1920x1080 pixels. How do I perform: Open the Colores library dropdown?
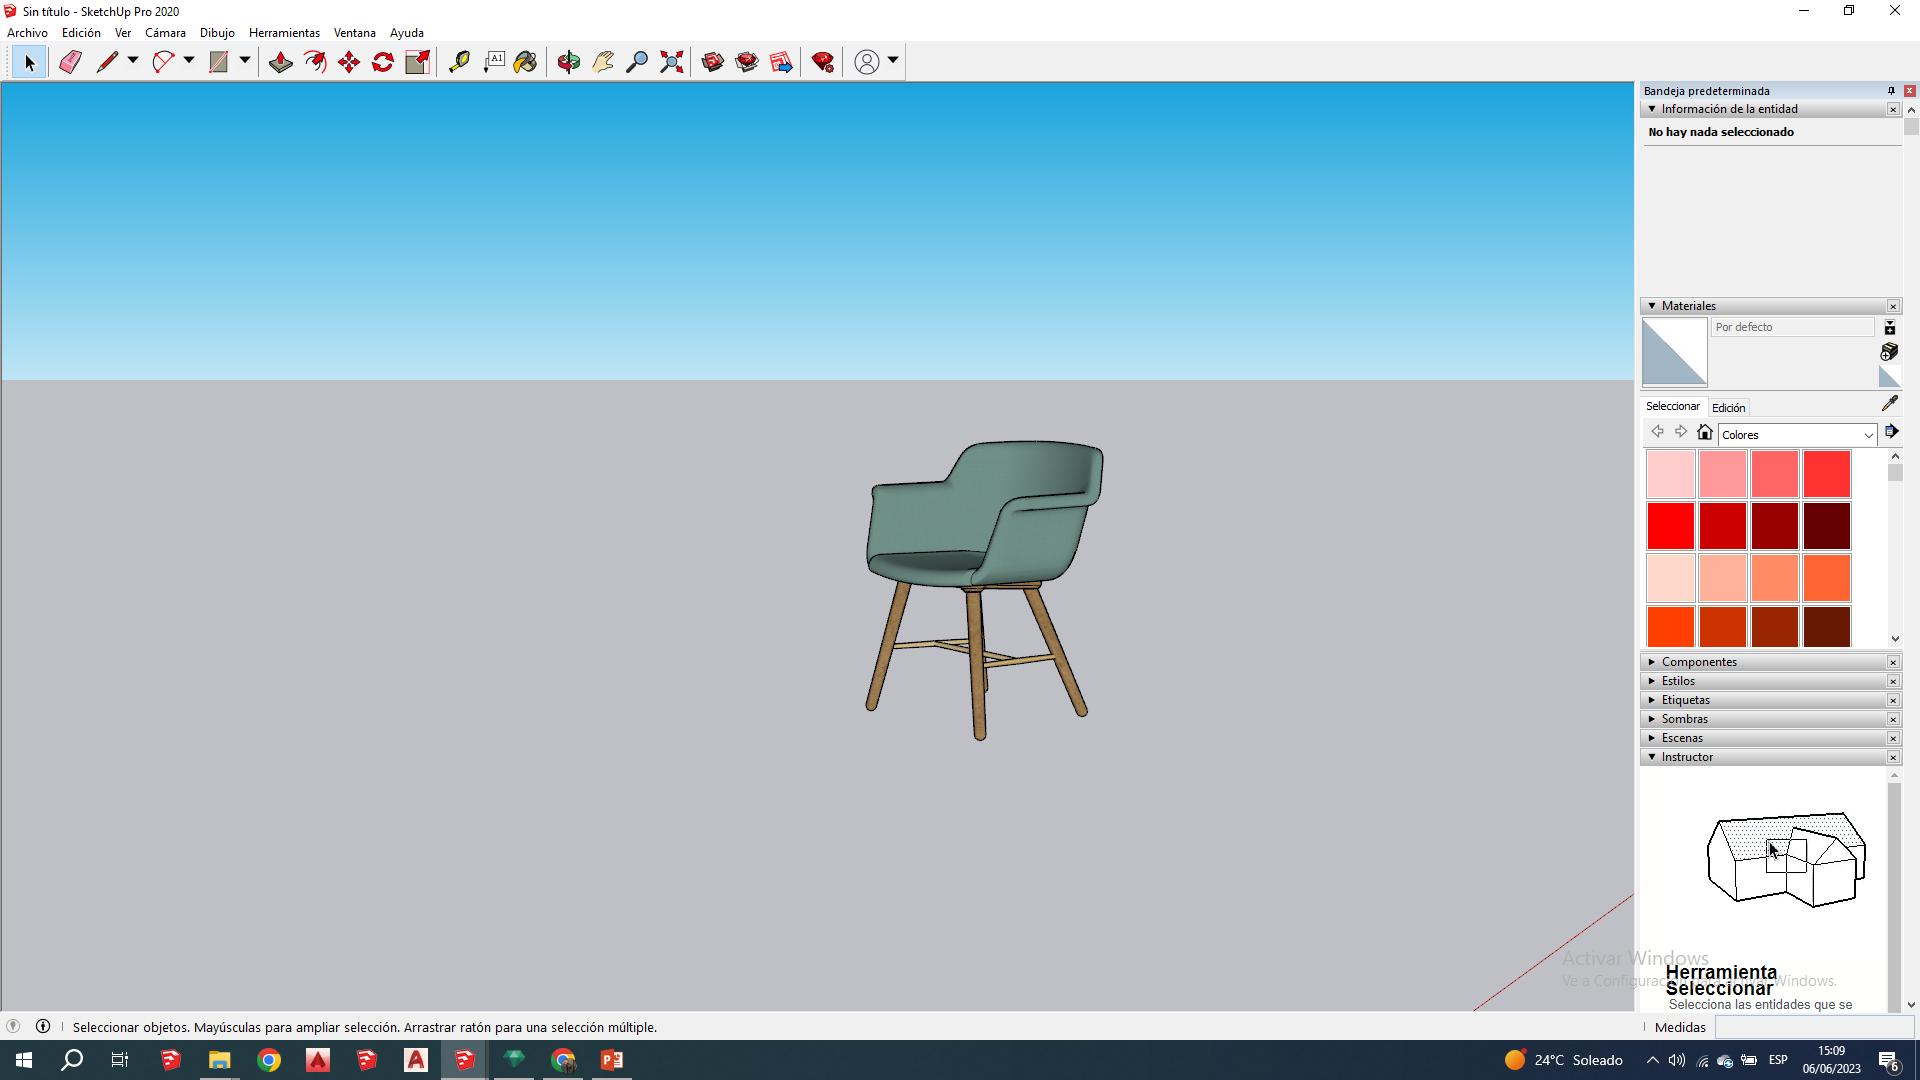(1867, 435)
